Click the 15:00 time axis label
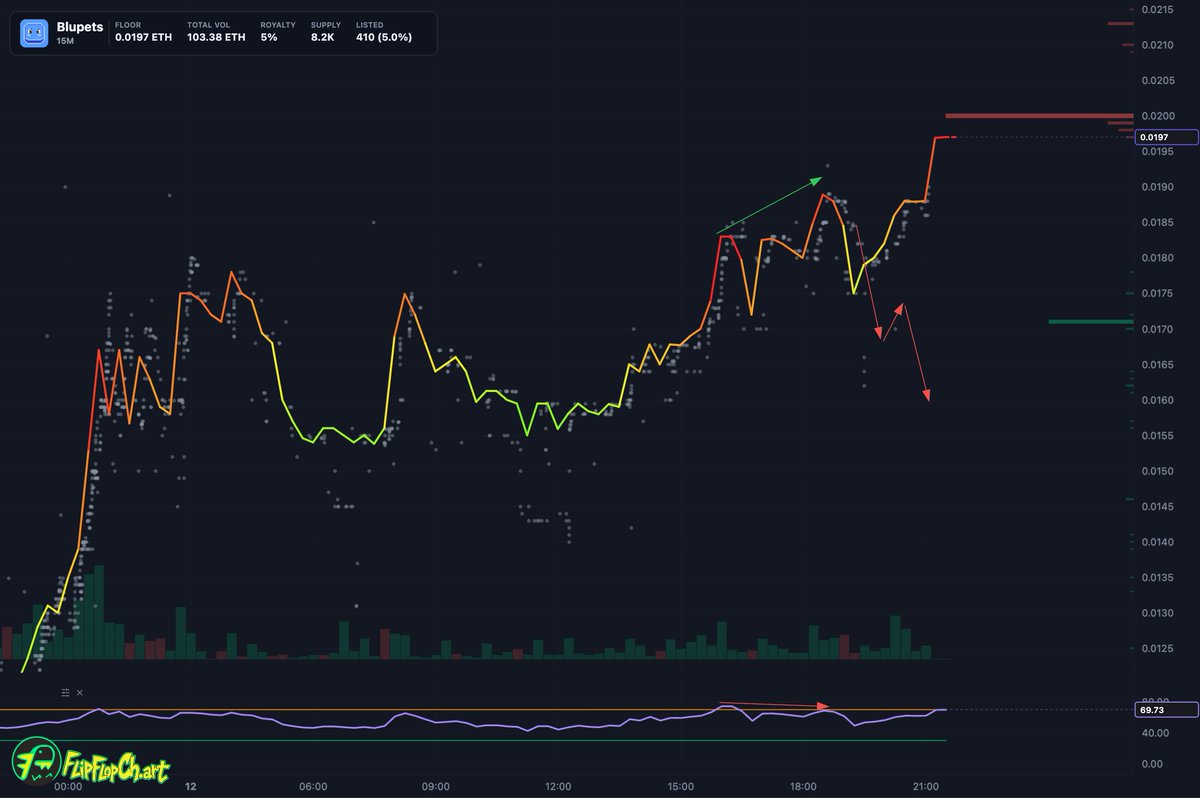The width and height of the screenshot is (1200, 798). 681,786
